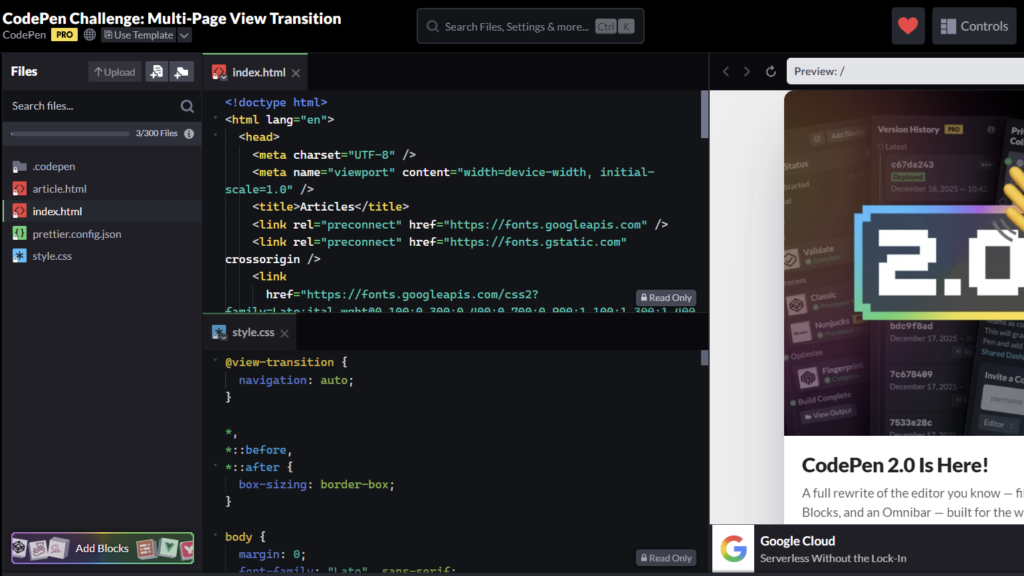Close the index.html tab
Screen dimensions: 1024x576
coord(296,73)
